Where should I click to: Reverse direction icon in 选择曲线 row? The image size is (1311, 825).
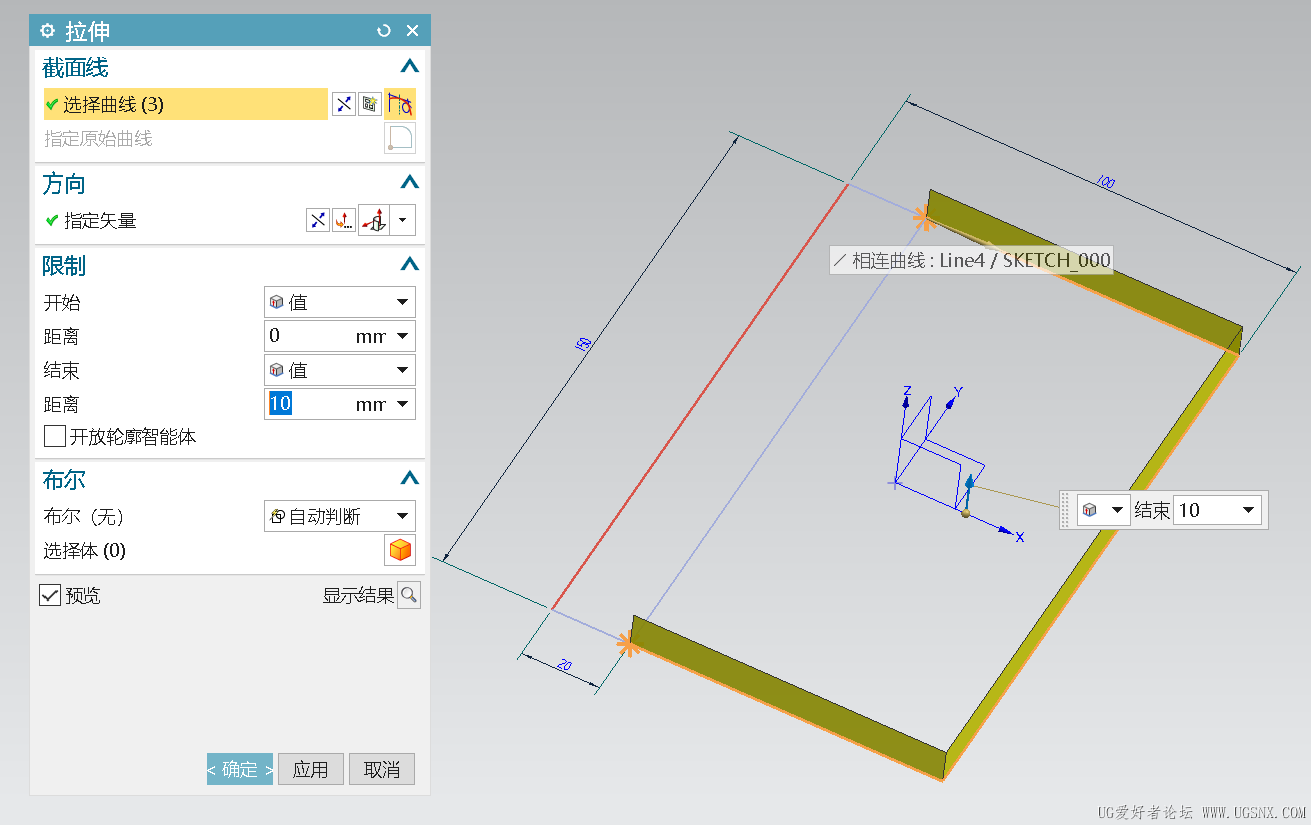344,104
